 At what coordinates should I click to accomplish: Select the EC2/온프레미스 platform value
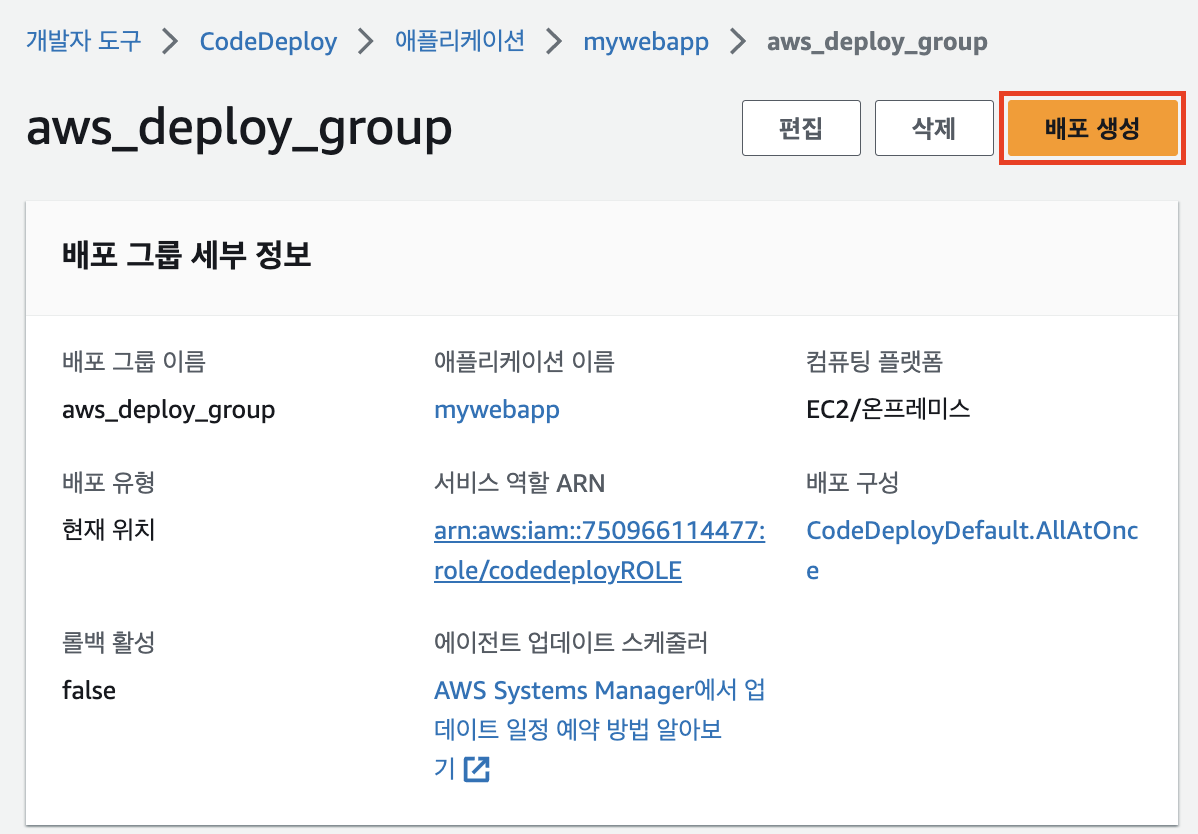tap(888, 409)
